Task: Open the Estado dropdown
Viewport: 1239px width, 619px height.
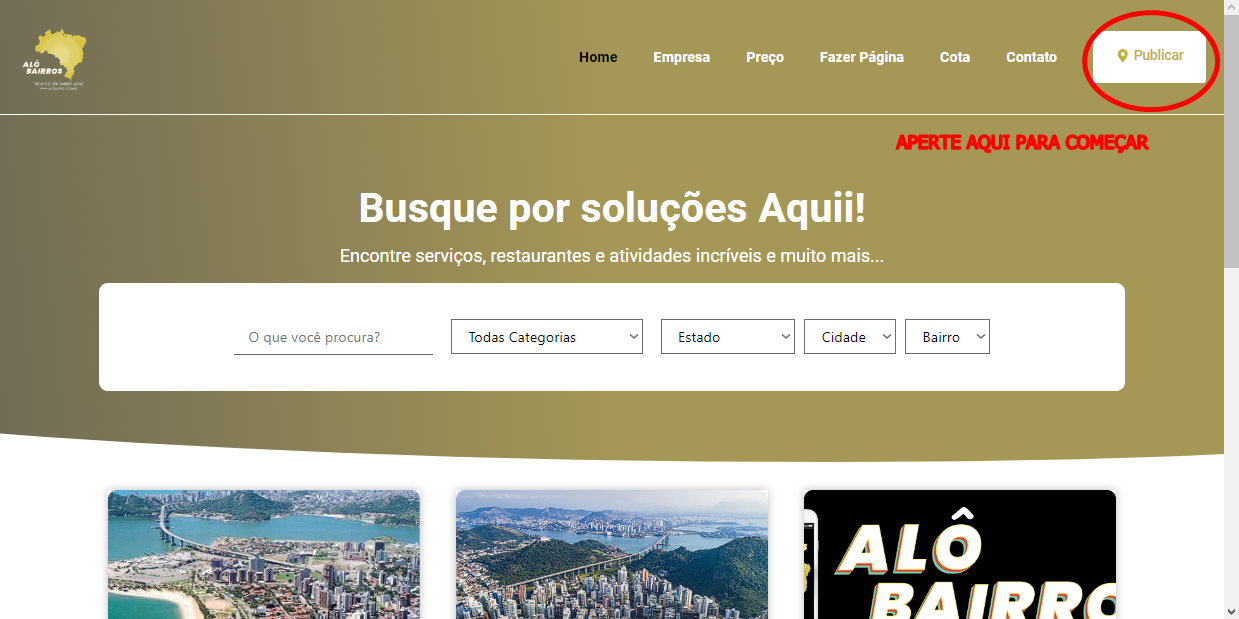Action: [x=727, y=337]
